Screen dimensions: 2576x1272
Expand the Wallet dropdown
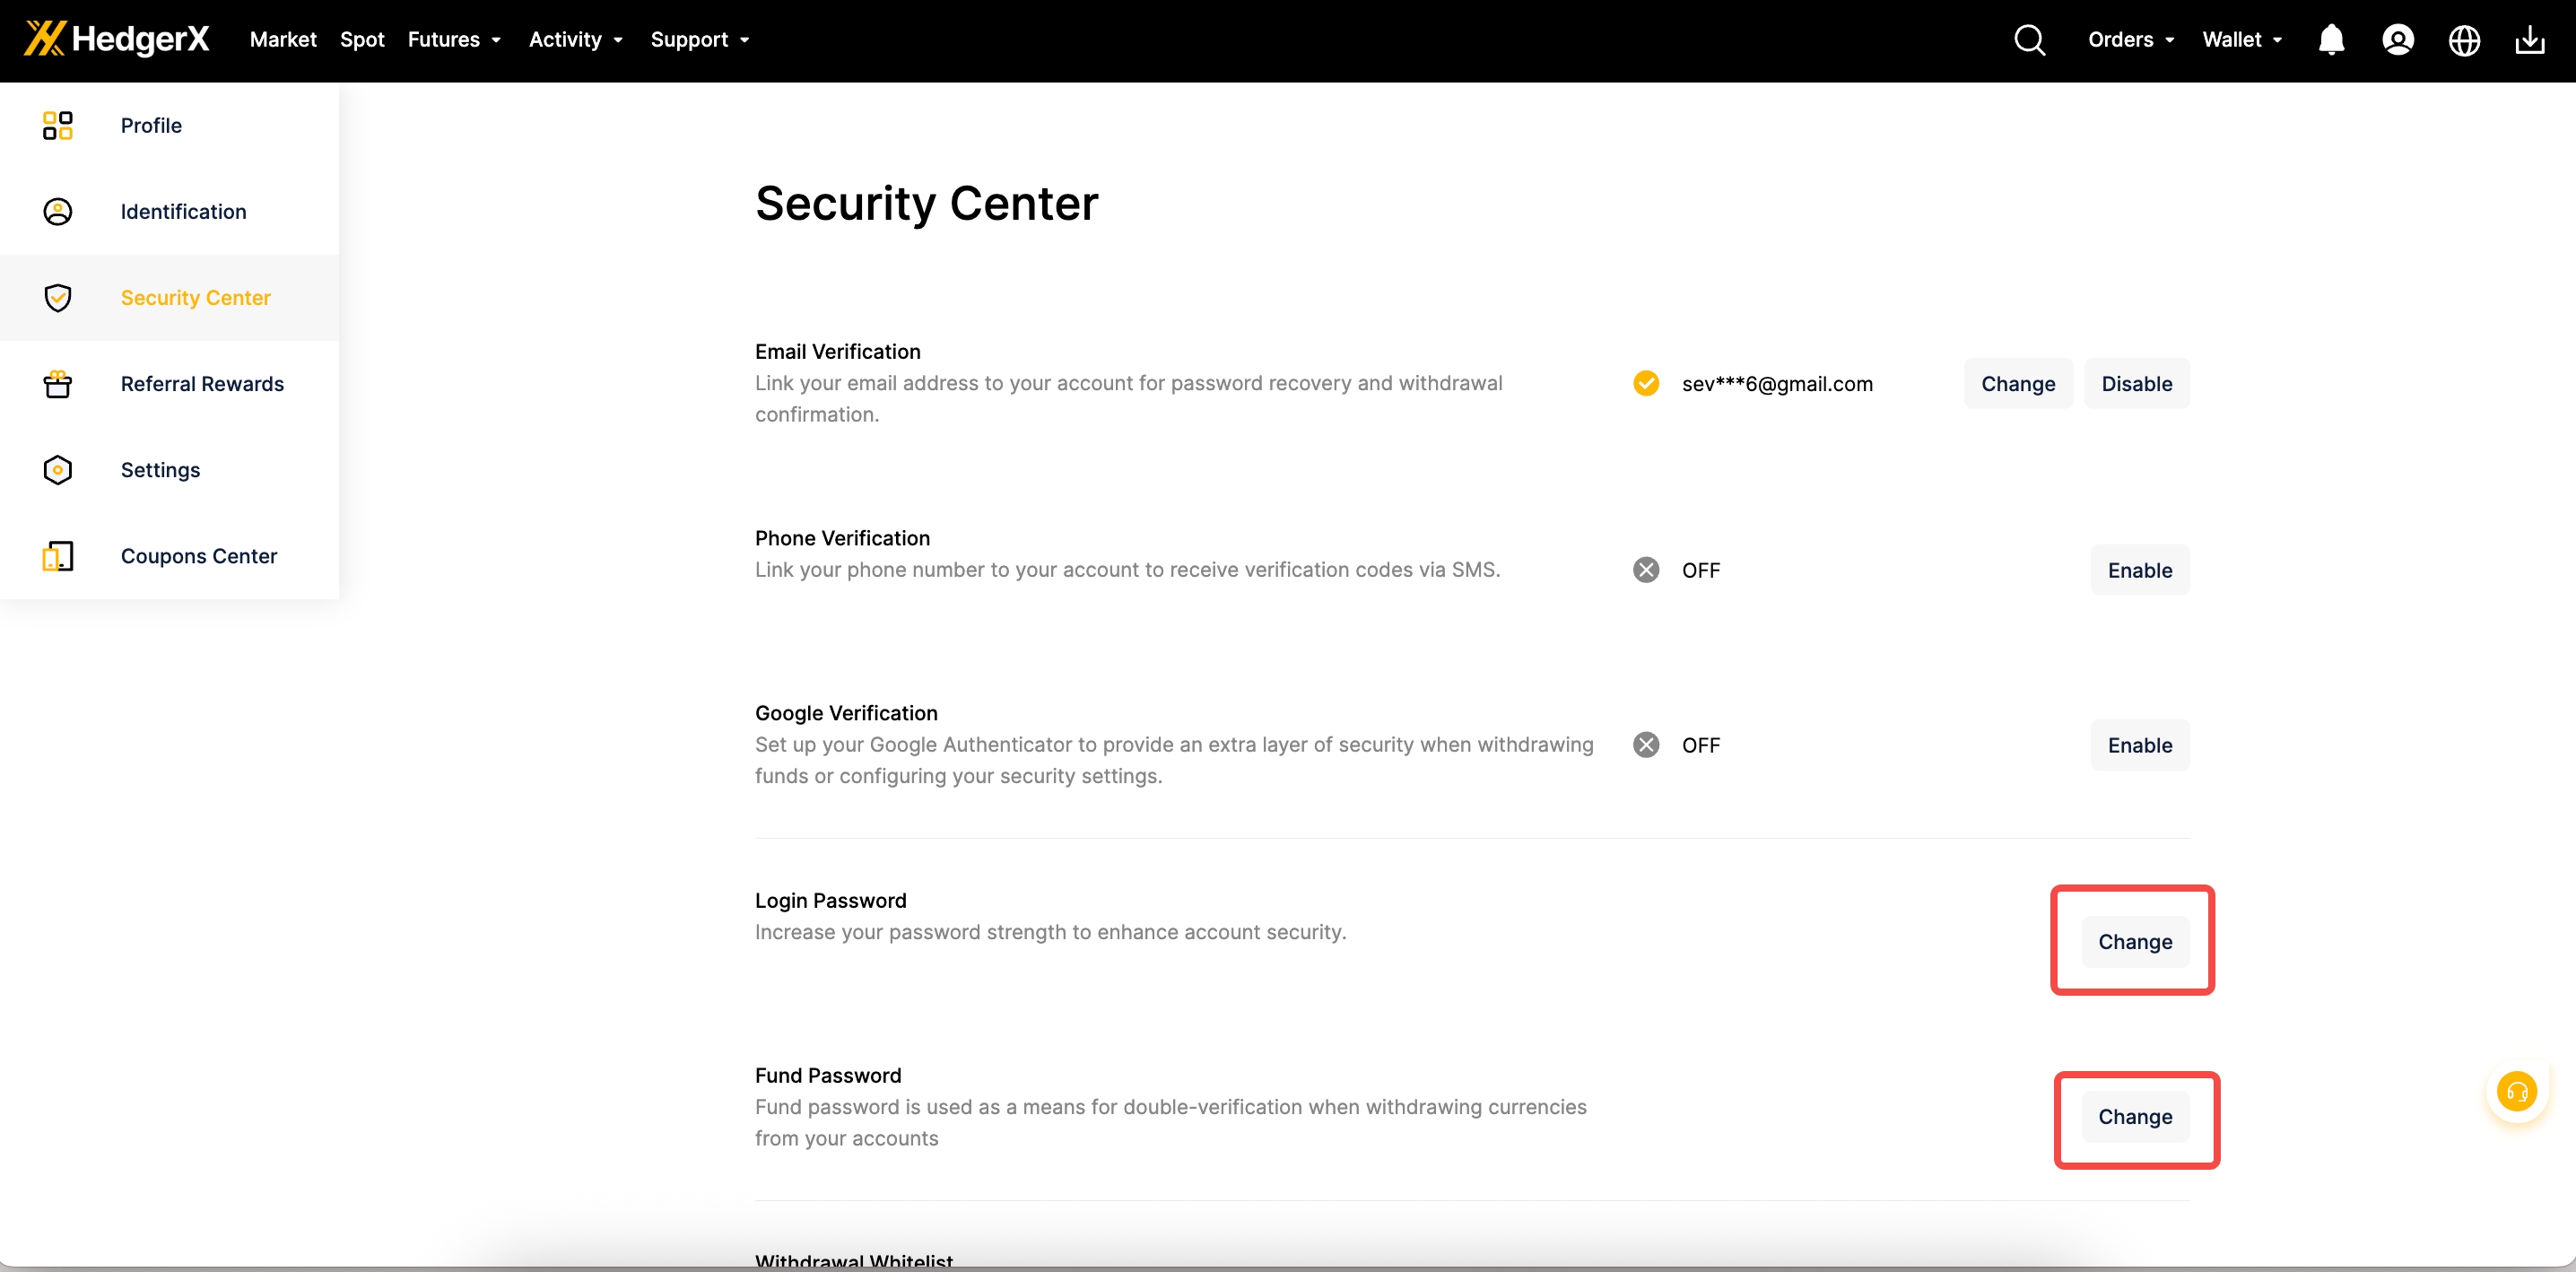[x=2241, y=40]
